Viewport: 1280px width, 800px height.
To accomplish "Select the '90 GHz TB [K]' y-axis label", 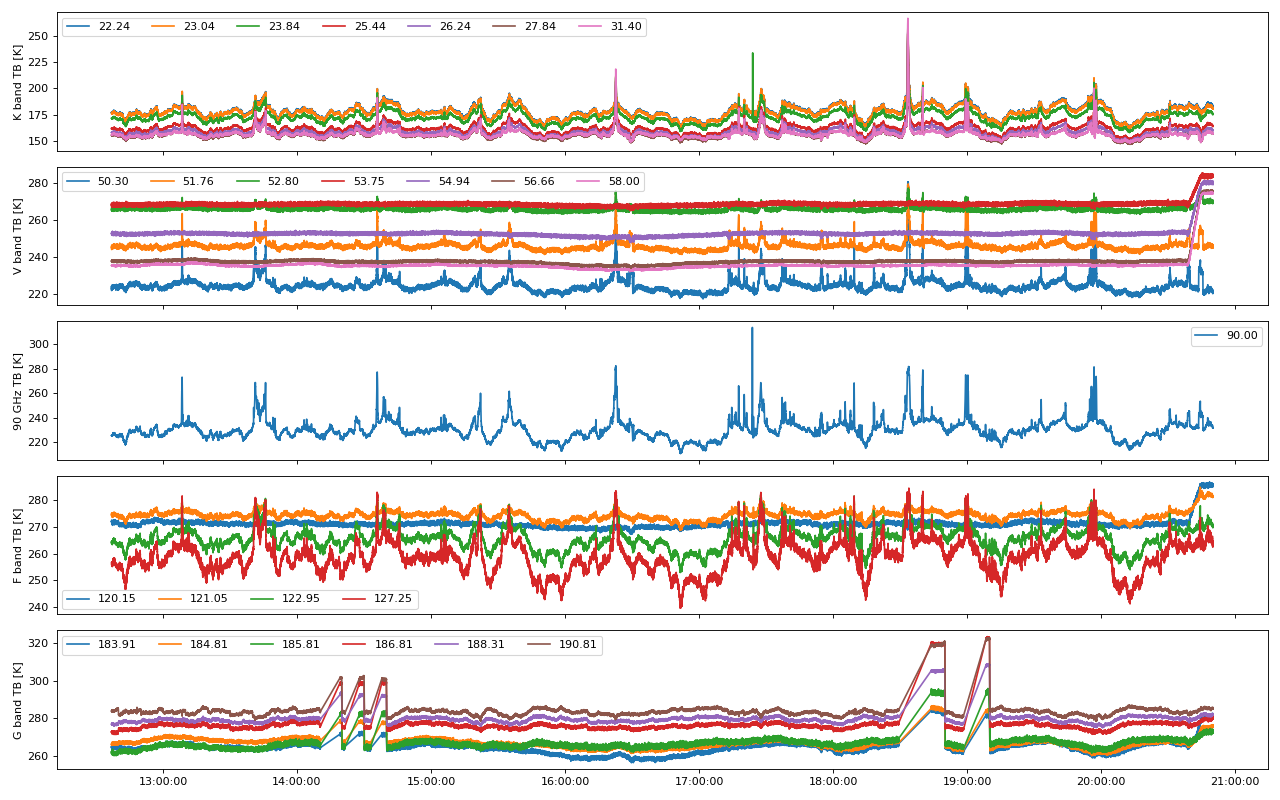I will click(18, 391).
